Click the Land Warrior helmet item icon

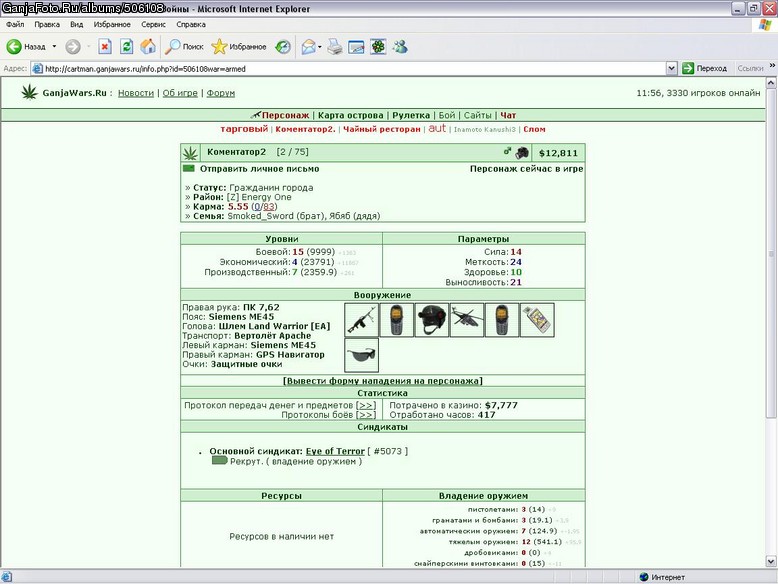pos(432,320)
